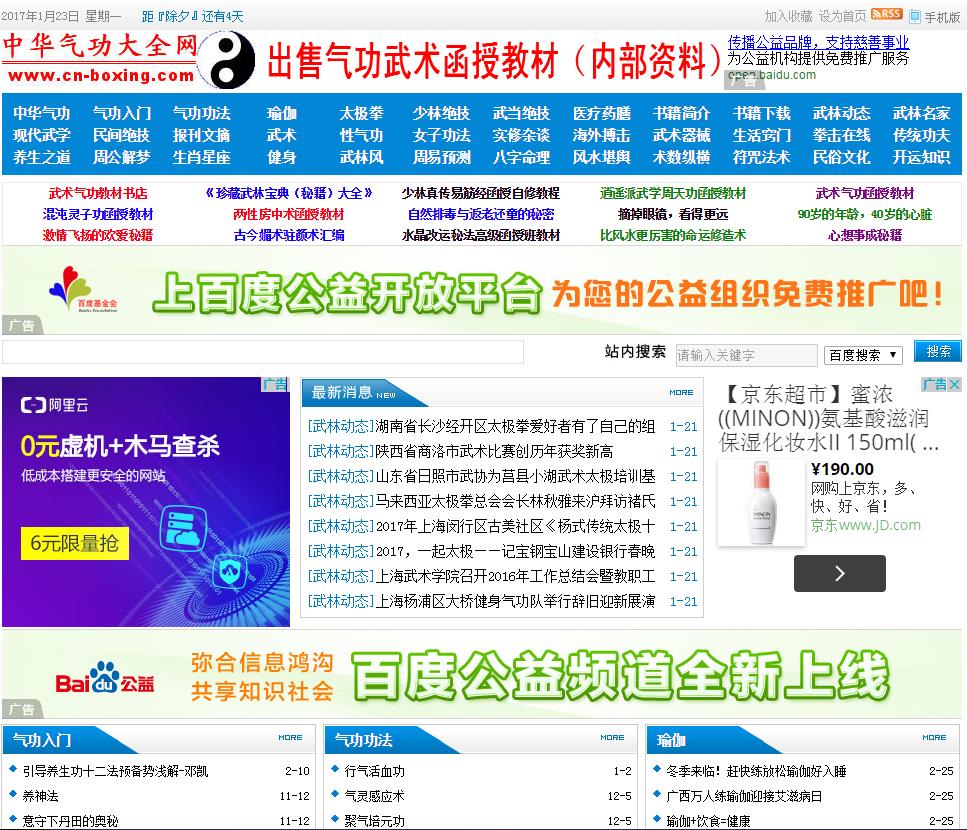Select 生肖星座 in navigation menu
967x830 pixels.
[202, 157]
